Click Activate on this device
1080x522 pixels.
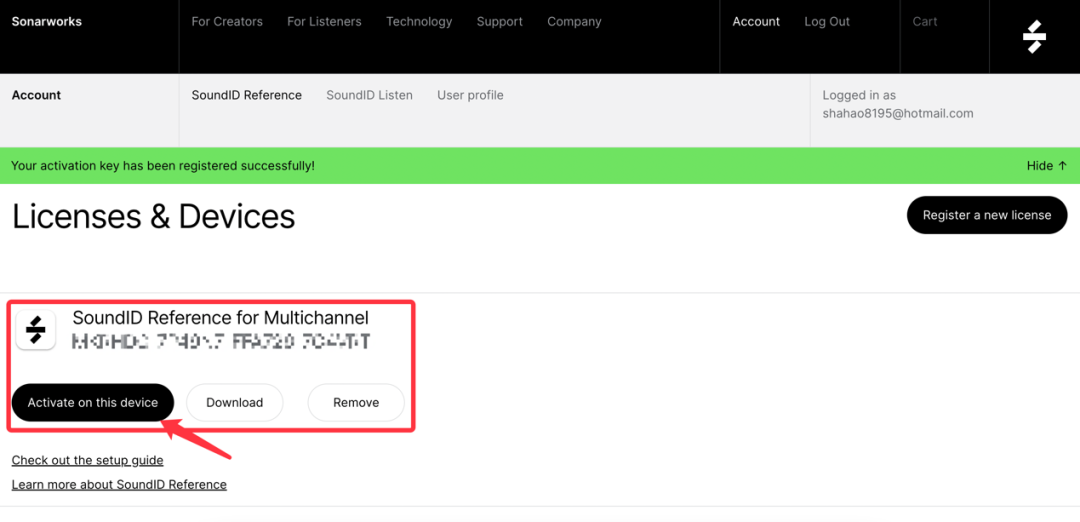pos(93,403)
